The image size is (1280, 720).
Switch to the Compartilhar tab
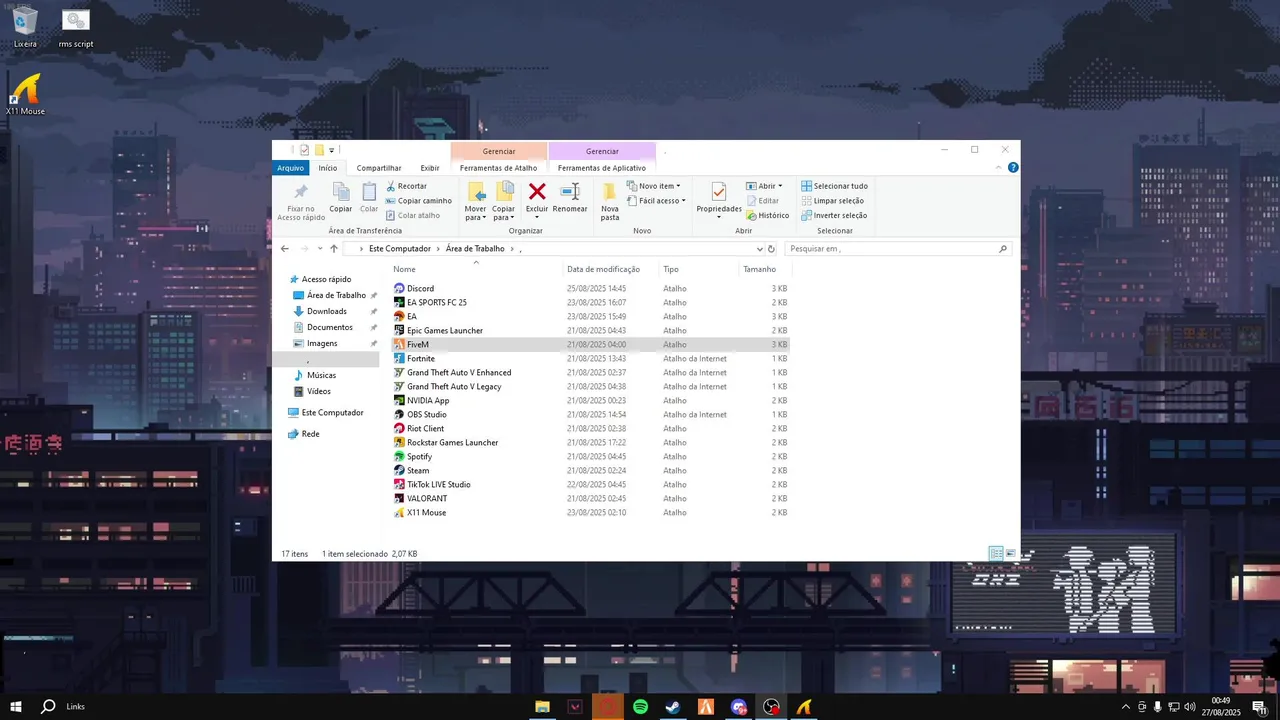point(379,168)
